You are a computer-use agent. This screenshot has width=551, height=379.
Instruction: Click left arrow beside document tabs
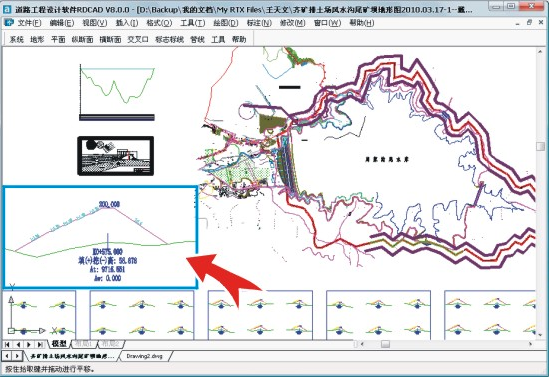click(7, 356)
